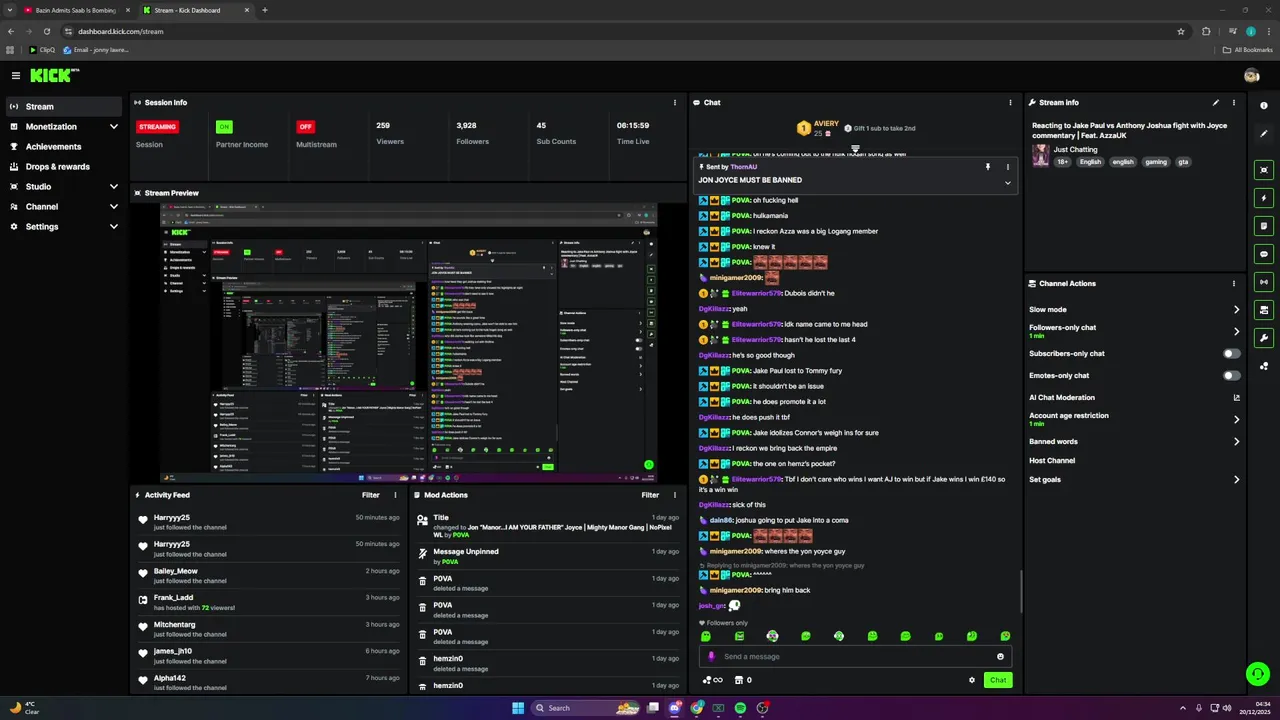Expand the Studio sidebar section

coord(114,187)
